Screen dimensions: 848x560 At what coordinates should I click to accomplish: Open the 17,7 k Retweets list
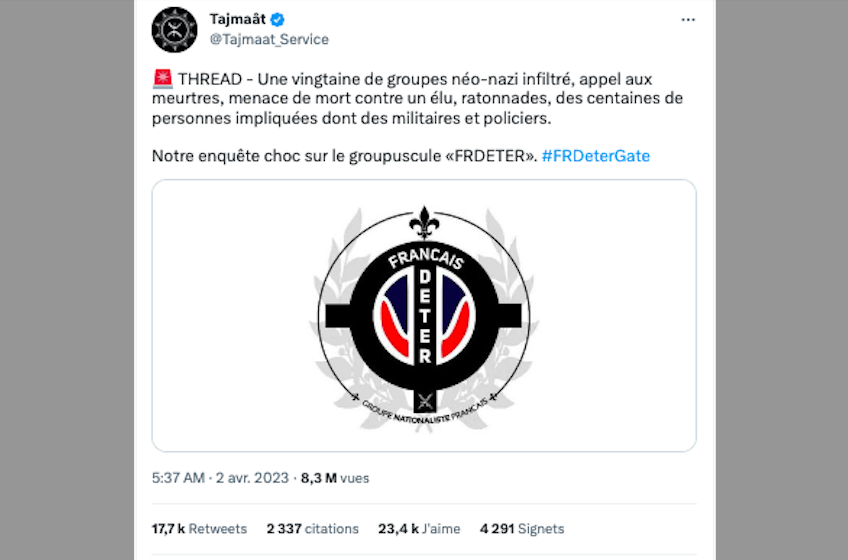click(199, 529)
